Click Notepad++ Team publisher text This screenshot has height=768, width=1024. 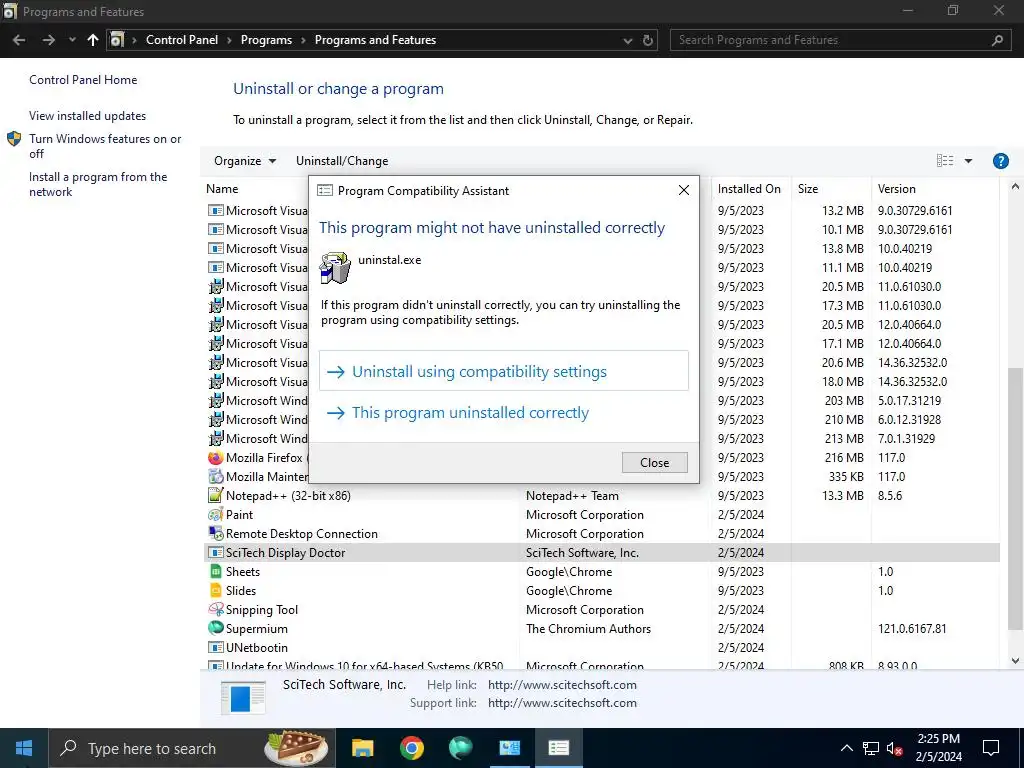click(x=572, y=496)
